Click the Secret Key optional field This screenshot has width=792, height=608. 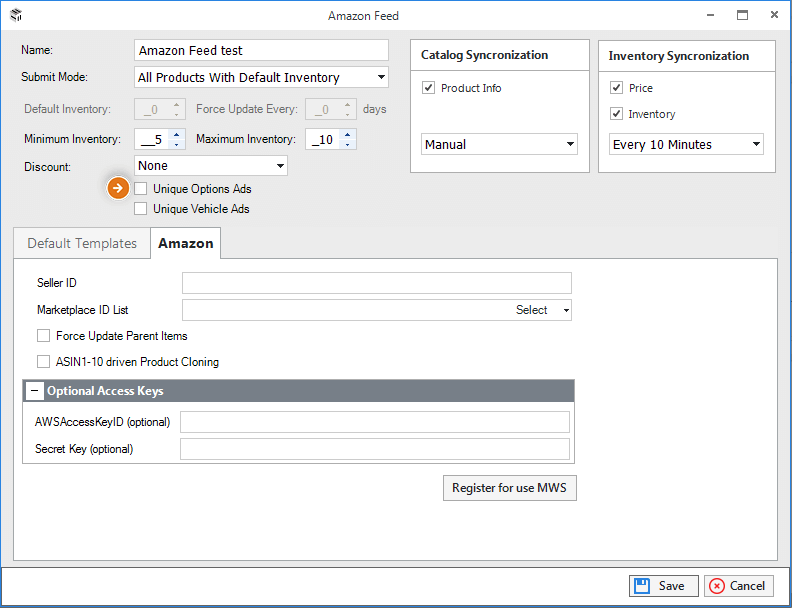pyautogui.click(x=375, y=449)
